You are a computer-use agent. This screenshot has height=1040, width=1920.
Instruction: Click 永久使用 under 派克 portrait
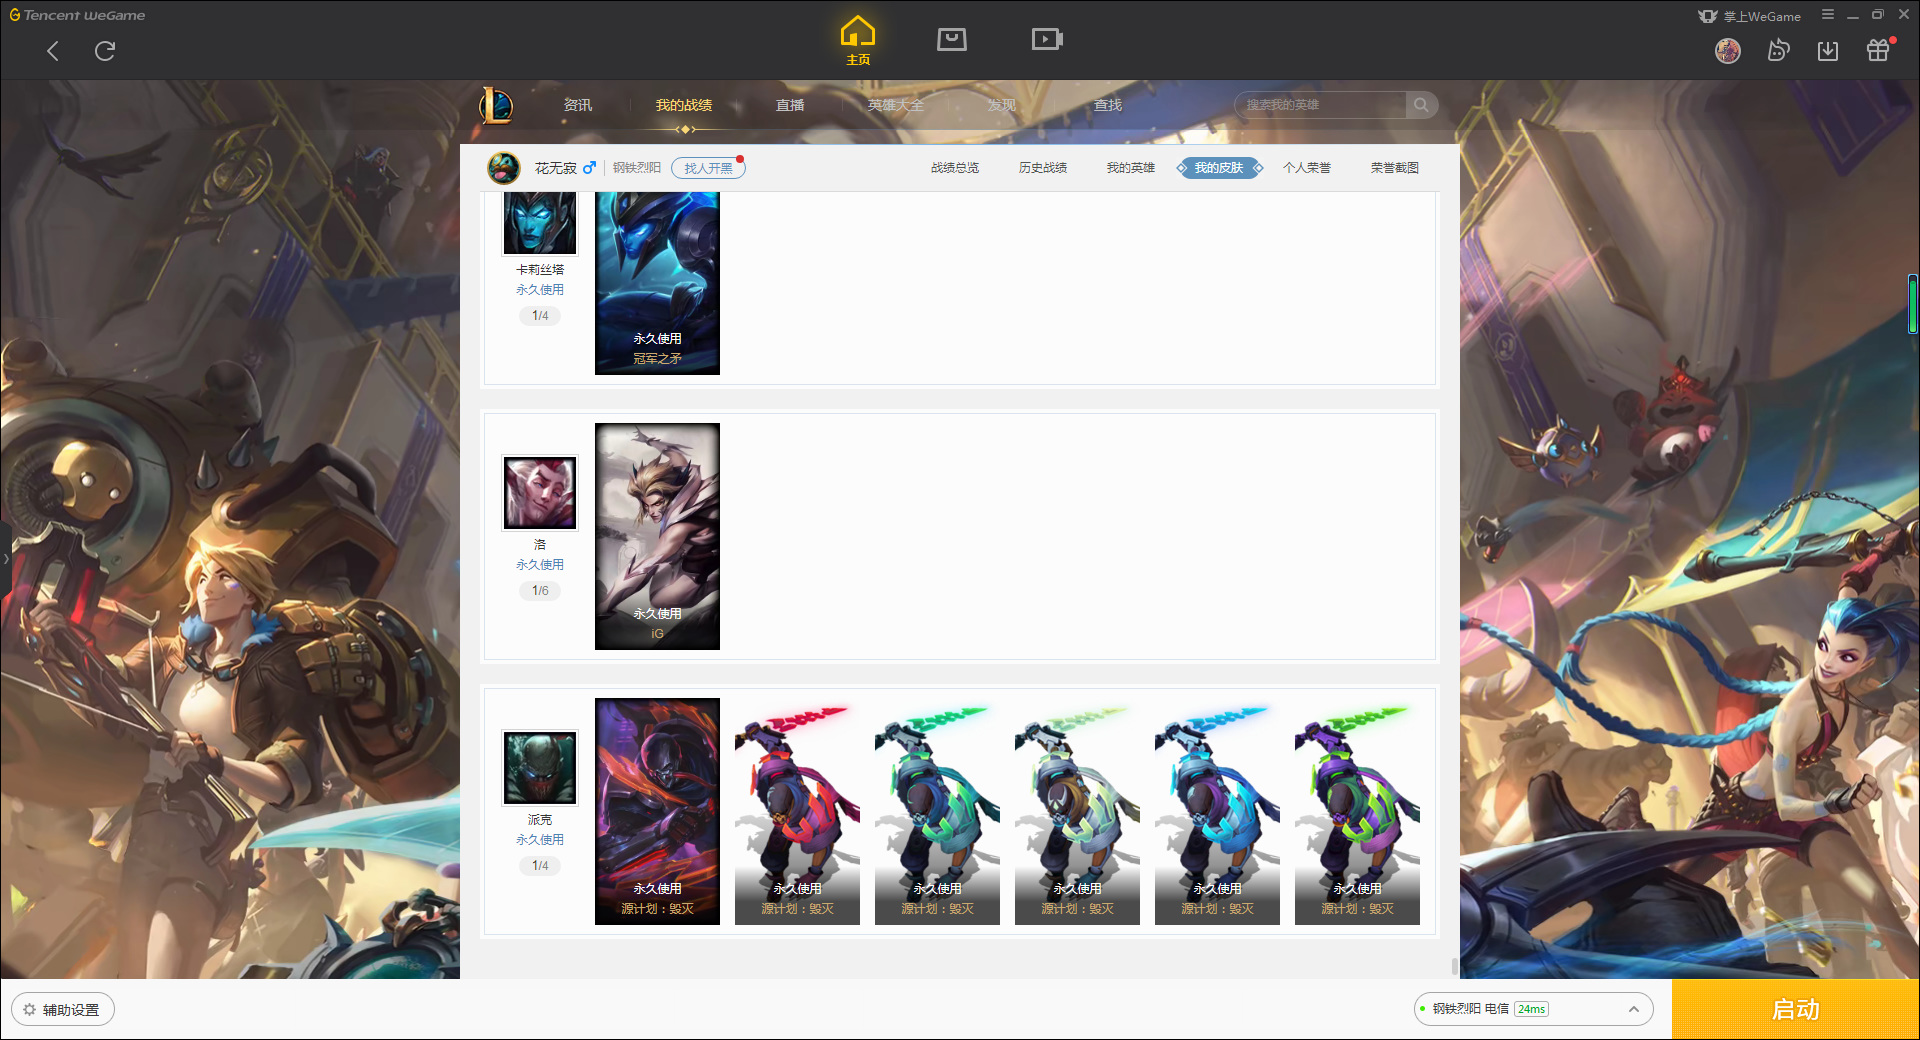pyautogui.click(x=540, y=840)
